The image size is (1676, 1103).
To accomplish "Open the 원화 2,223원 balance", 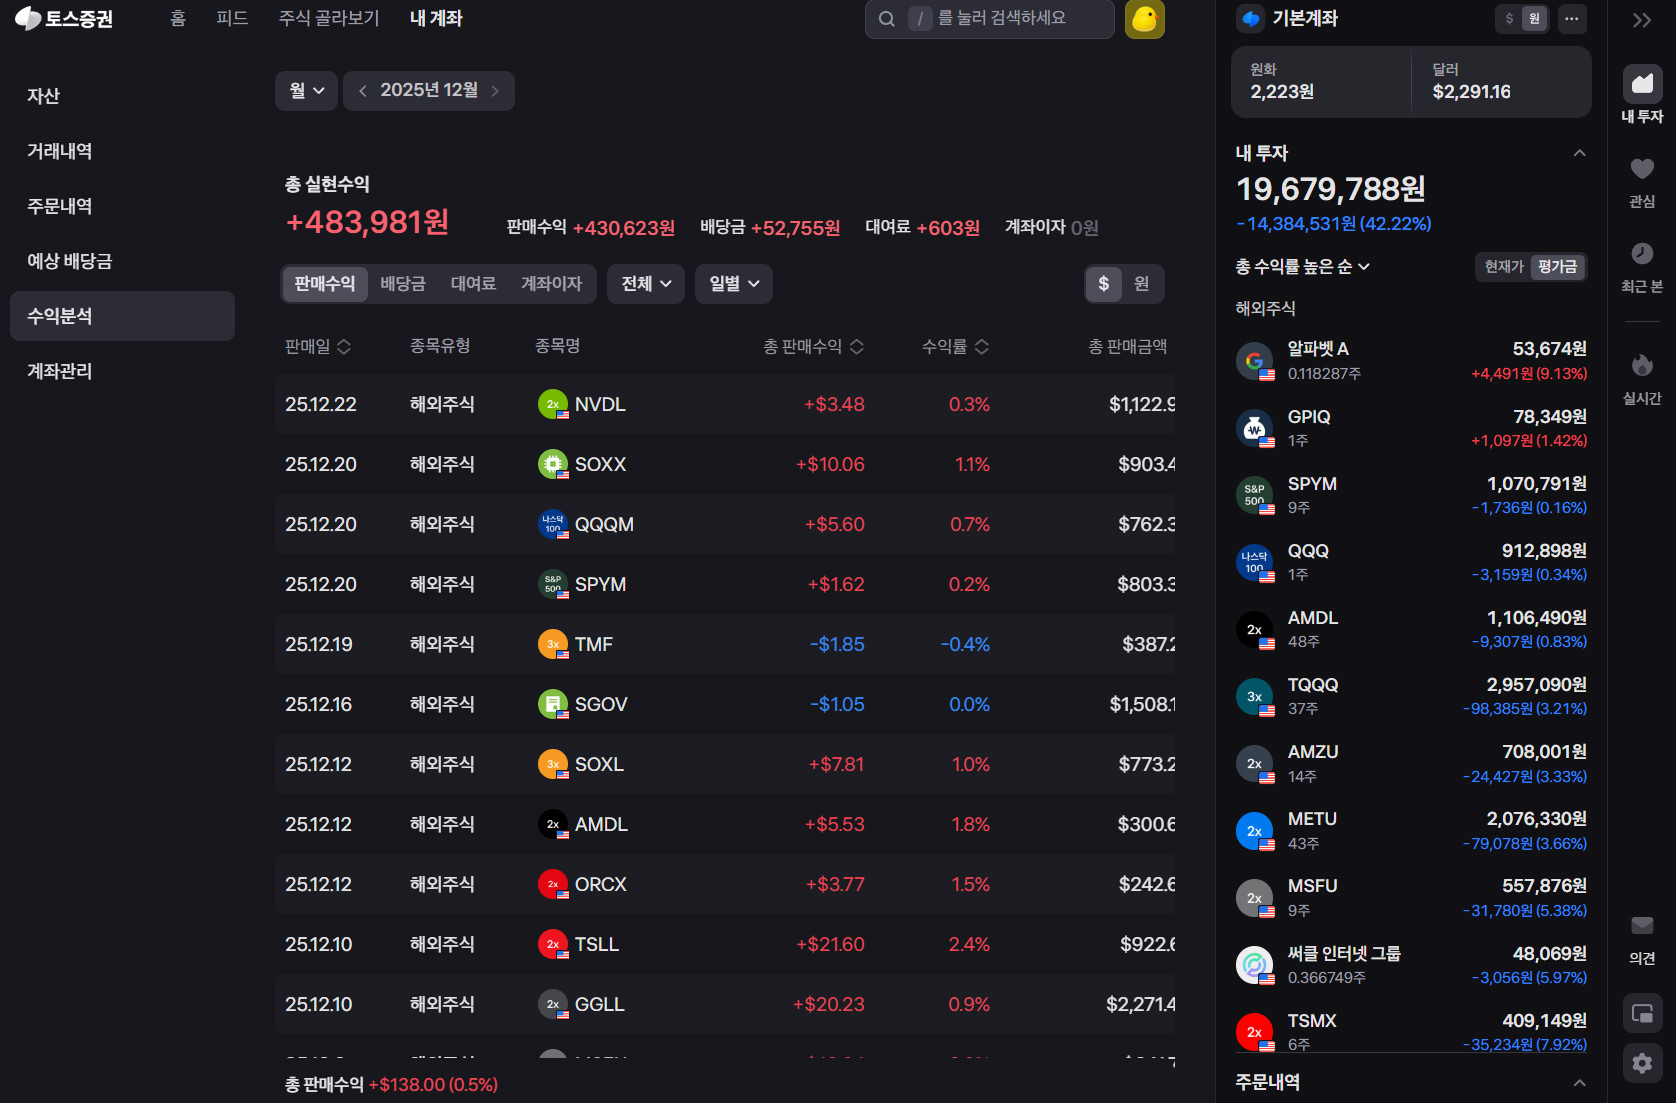I will point(1321,82).
